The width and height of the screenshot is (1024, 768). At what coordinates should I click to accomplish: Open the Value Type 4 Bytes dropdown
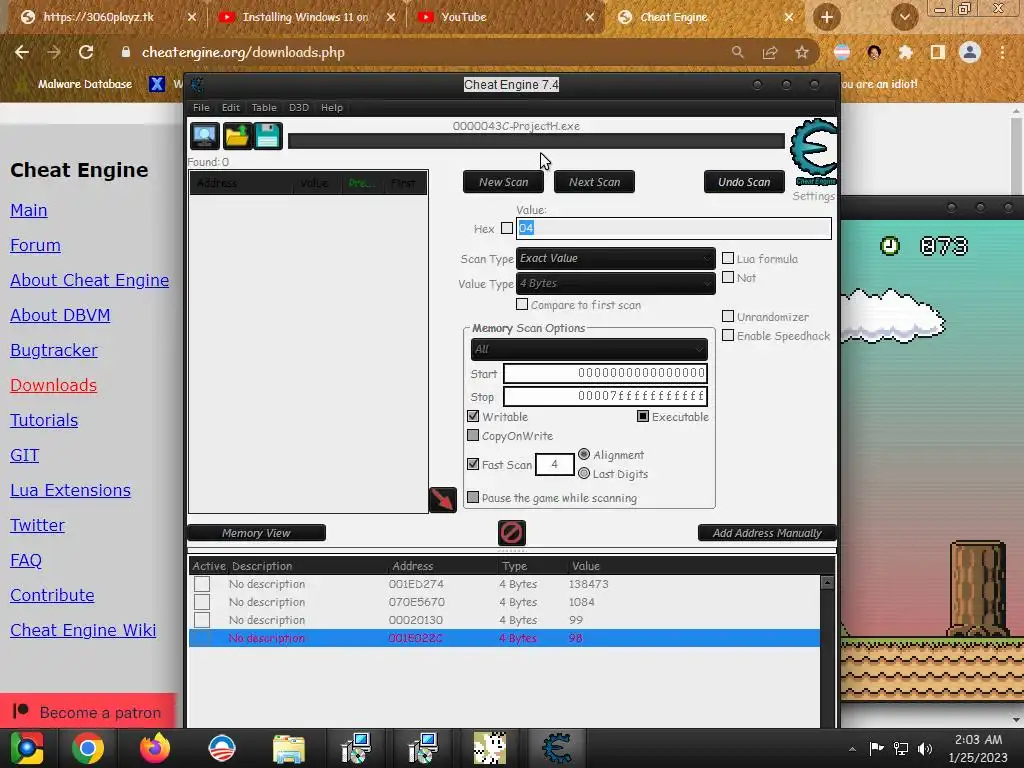pyautogui.click(x=615, y=283)
